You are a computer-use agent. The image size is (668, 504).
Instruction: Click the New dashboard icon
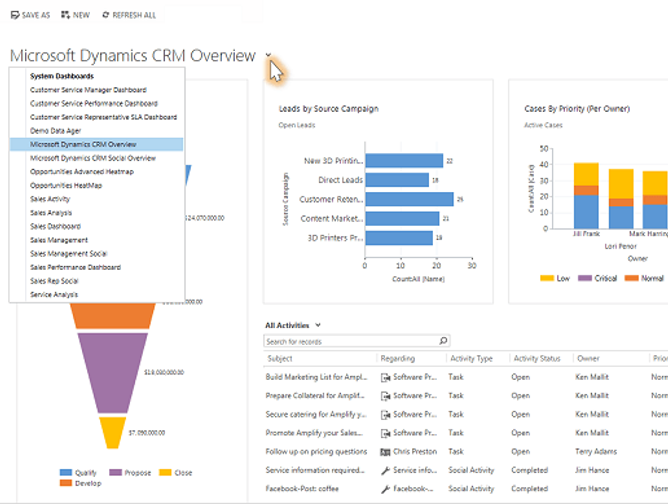click(65, 15)
